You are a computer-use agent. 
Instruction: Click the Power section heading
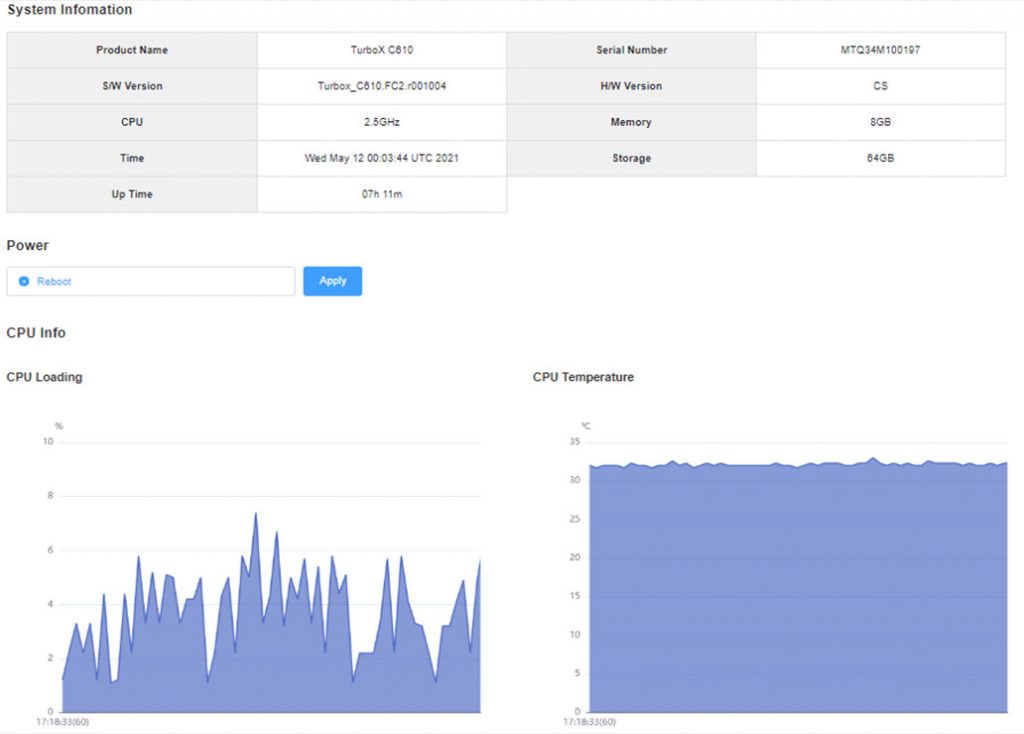tap(27, 246)
